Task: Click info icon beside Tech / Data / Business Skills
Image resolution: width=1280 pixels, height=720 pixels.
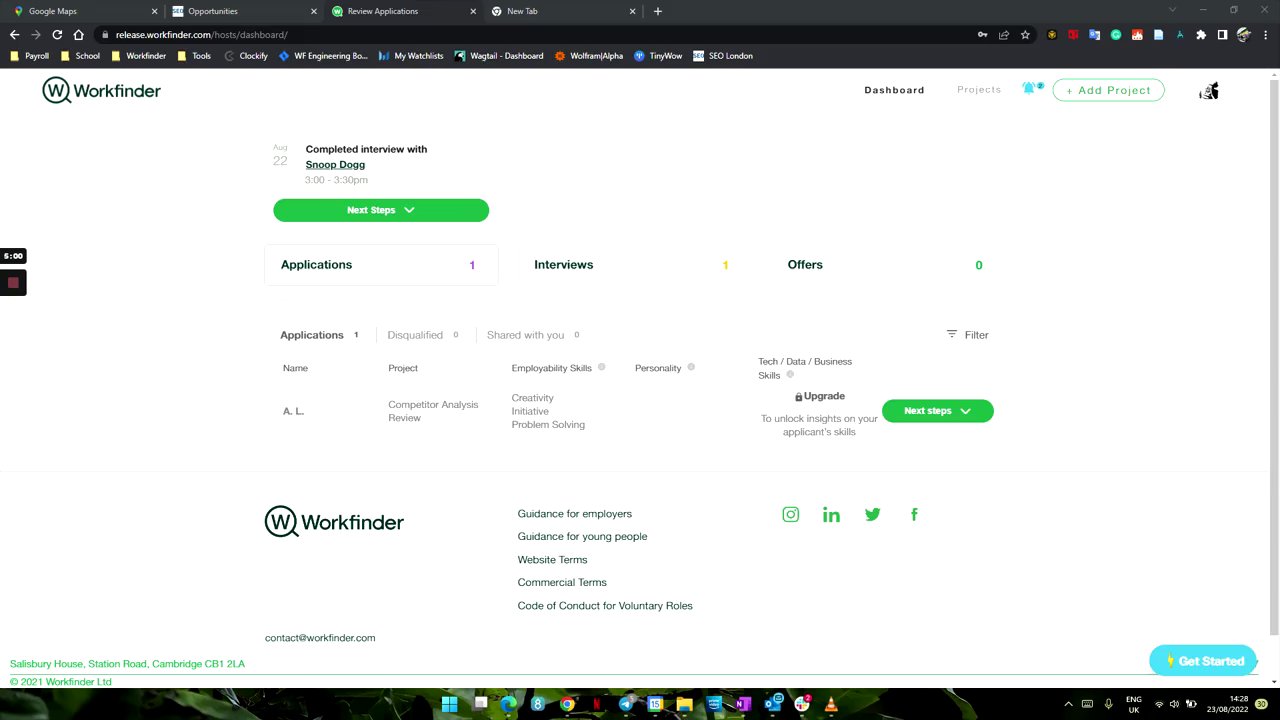Action: coord(790,375)
